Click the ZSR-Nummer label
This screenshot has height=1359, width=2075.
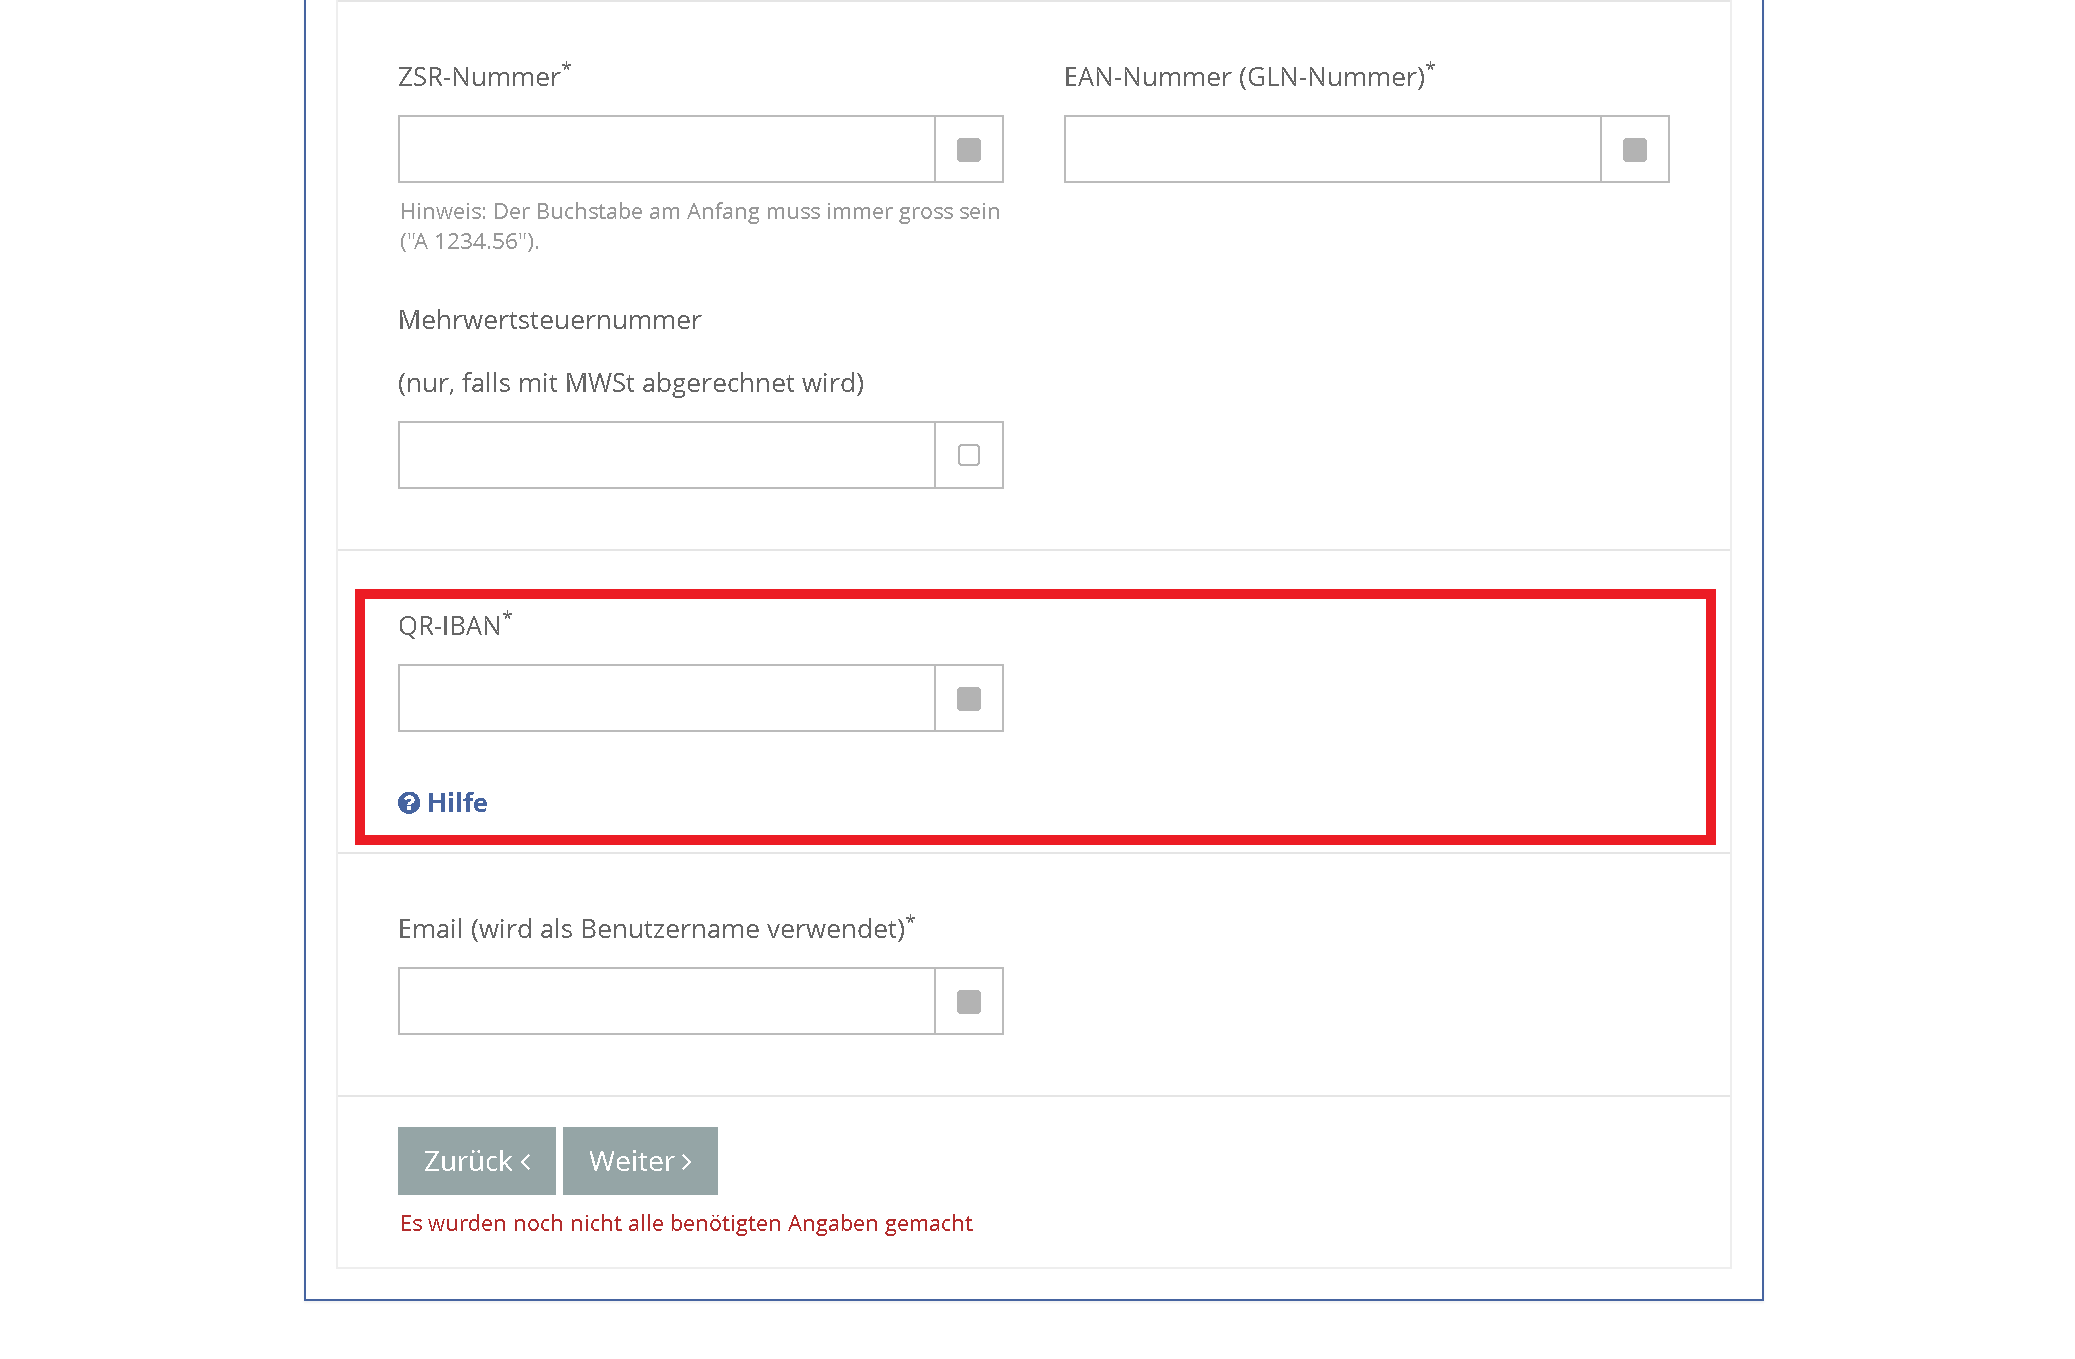click(x=484, y=76)
